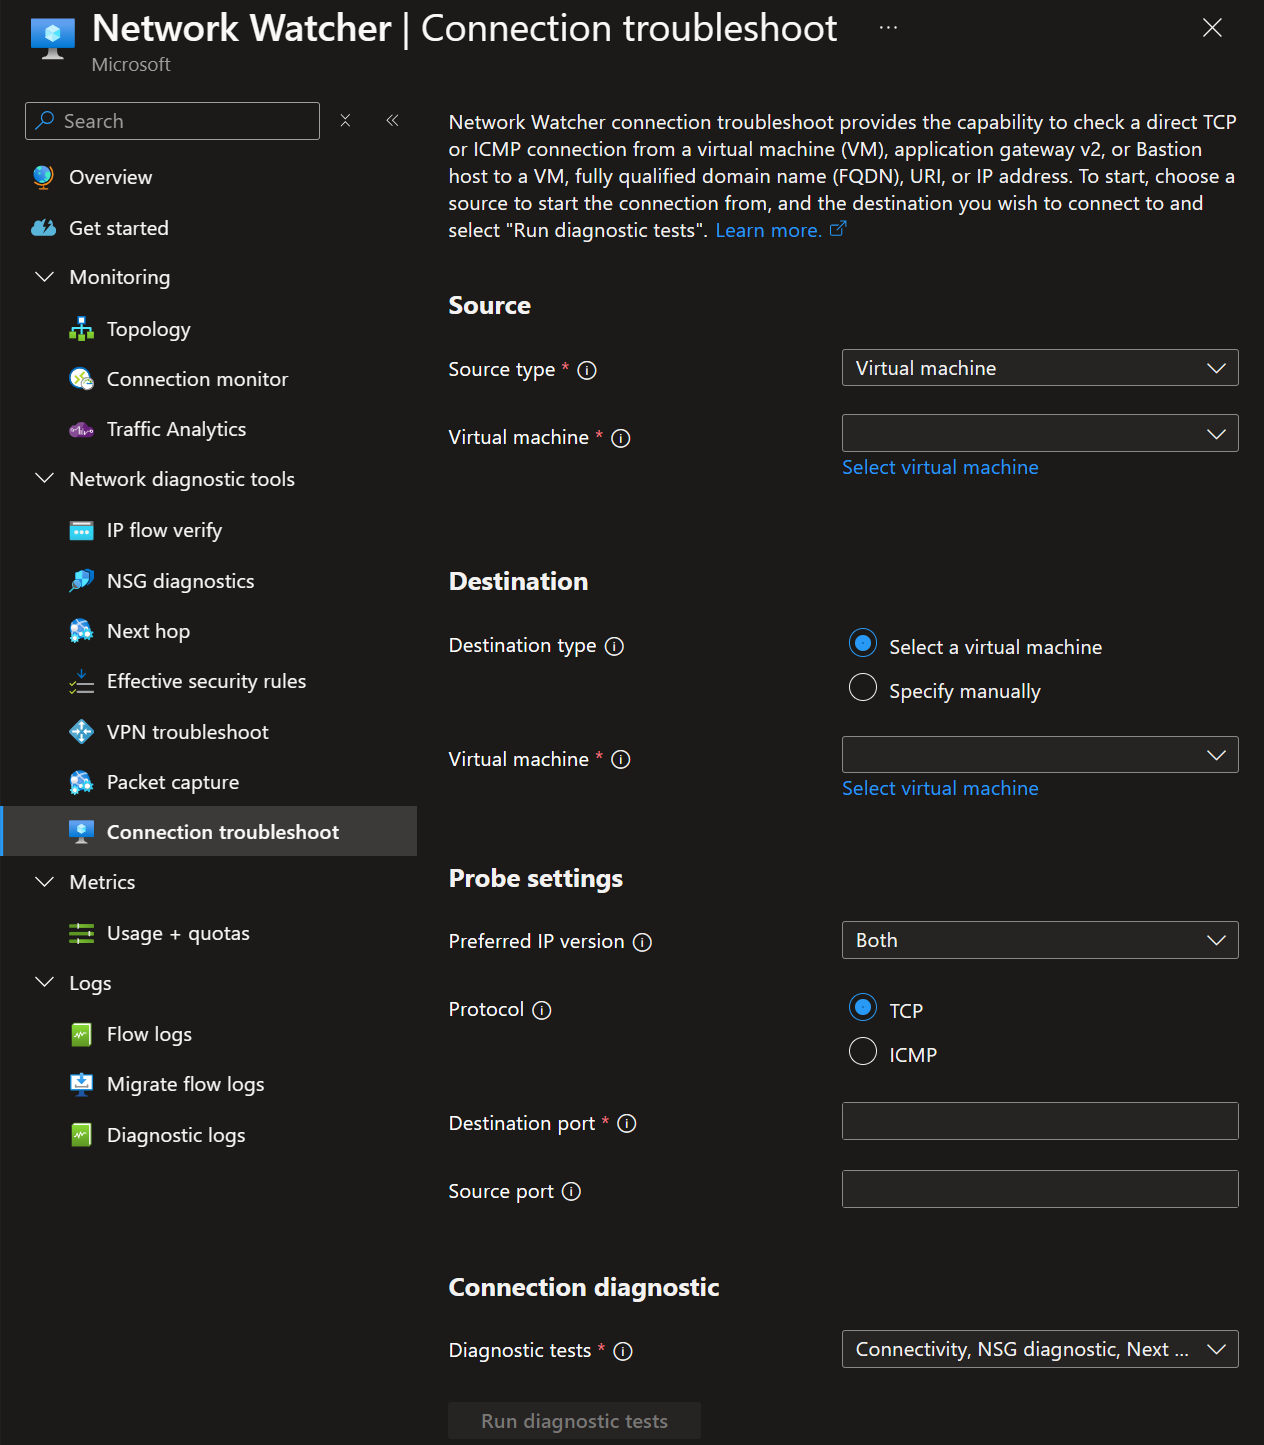
Task: Click the VPN troubleshoot icon
Action: 81,732
